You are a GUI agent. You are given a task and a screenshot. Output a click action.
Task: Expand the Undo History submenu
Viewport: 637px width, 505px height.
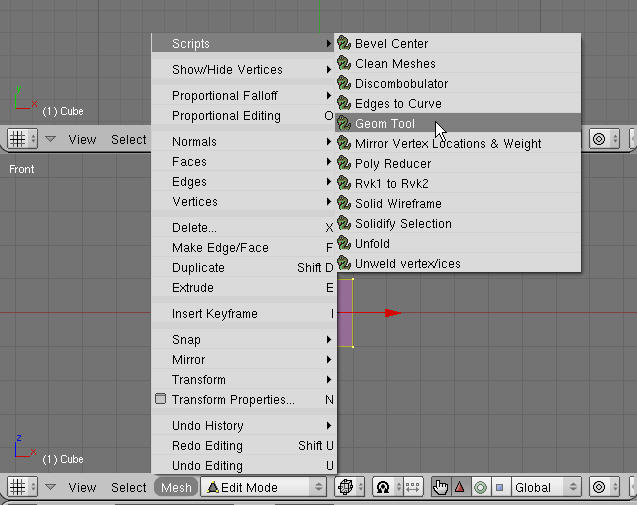coord(243,425)
